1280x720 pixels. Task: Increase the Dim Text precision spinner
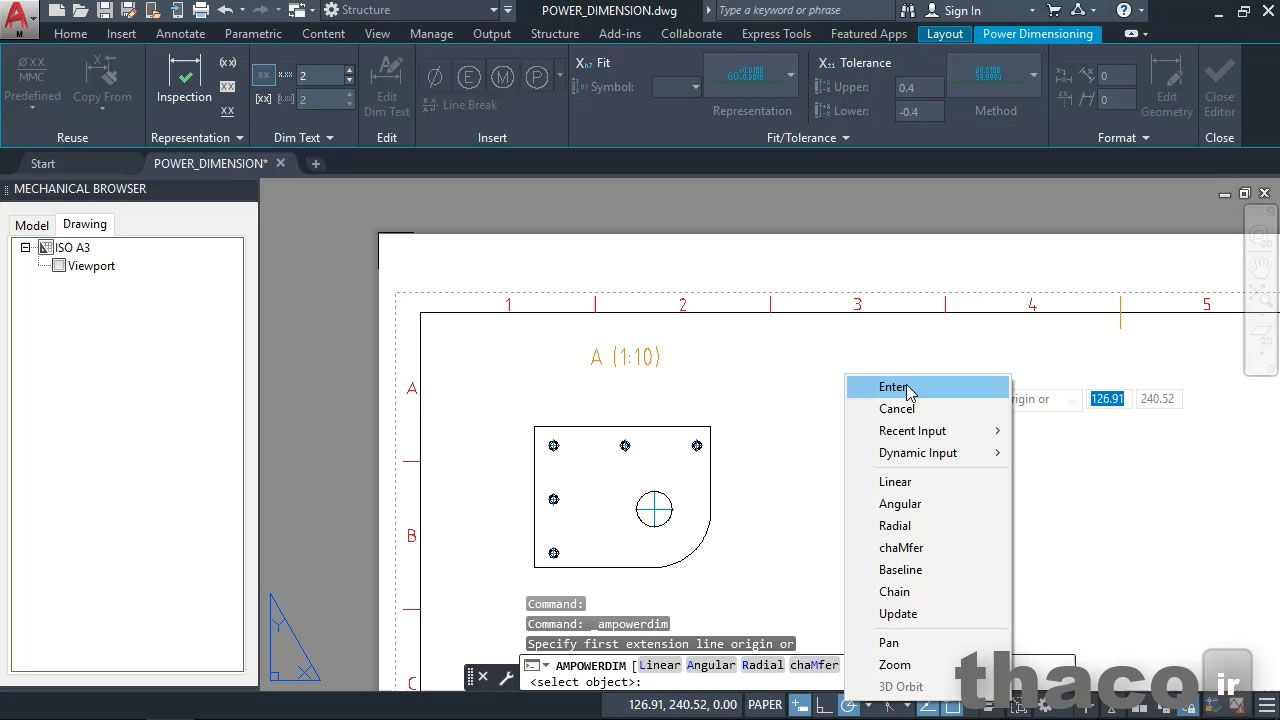(349, 71)
